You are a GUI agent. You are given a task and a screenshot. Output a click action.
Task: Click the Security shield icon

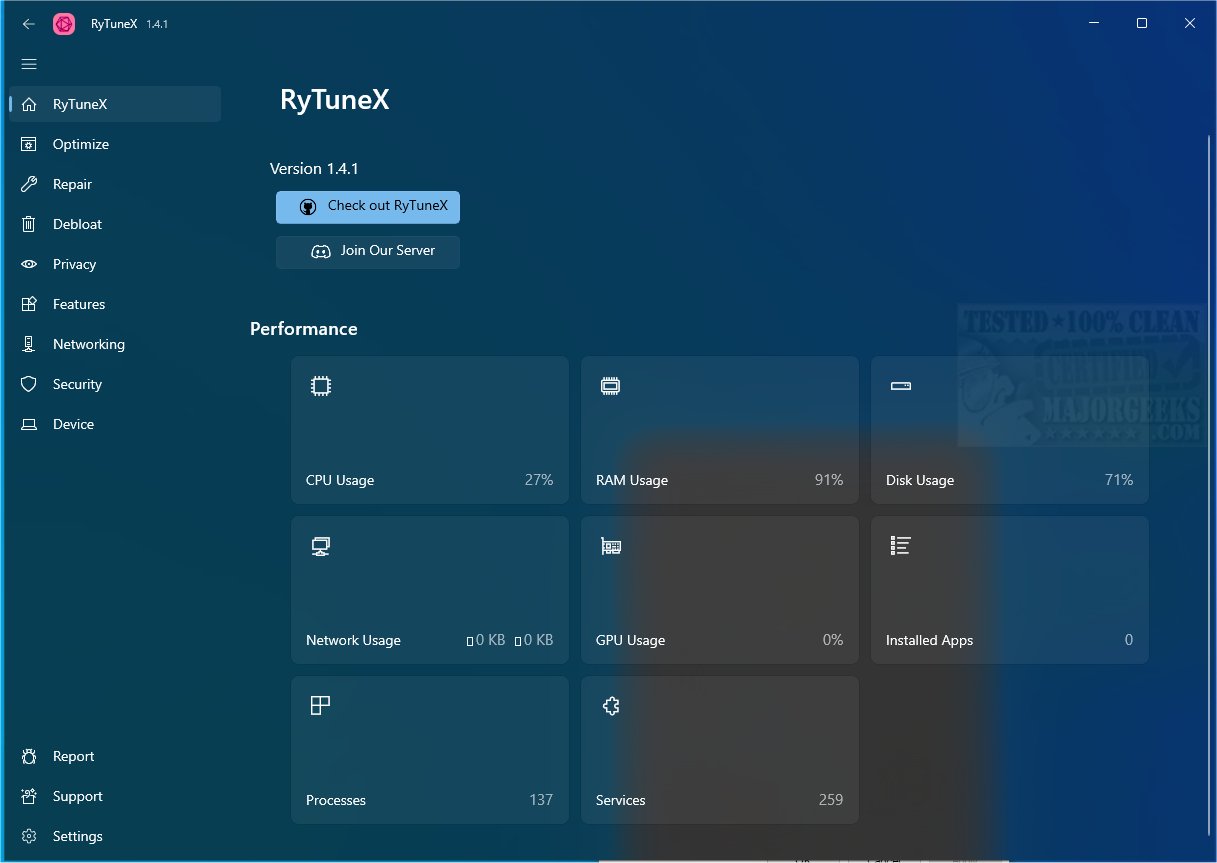(x=30, y=384)
